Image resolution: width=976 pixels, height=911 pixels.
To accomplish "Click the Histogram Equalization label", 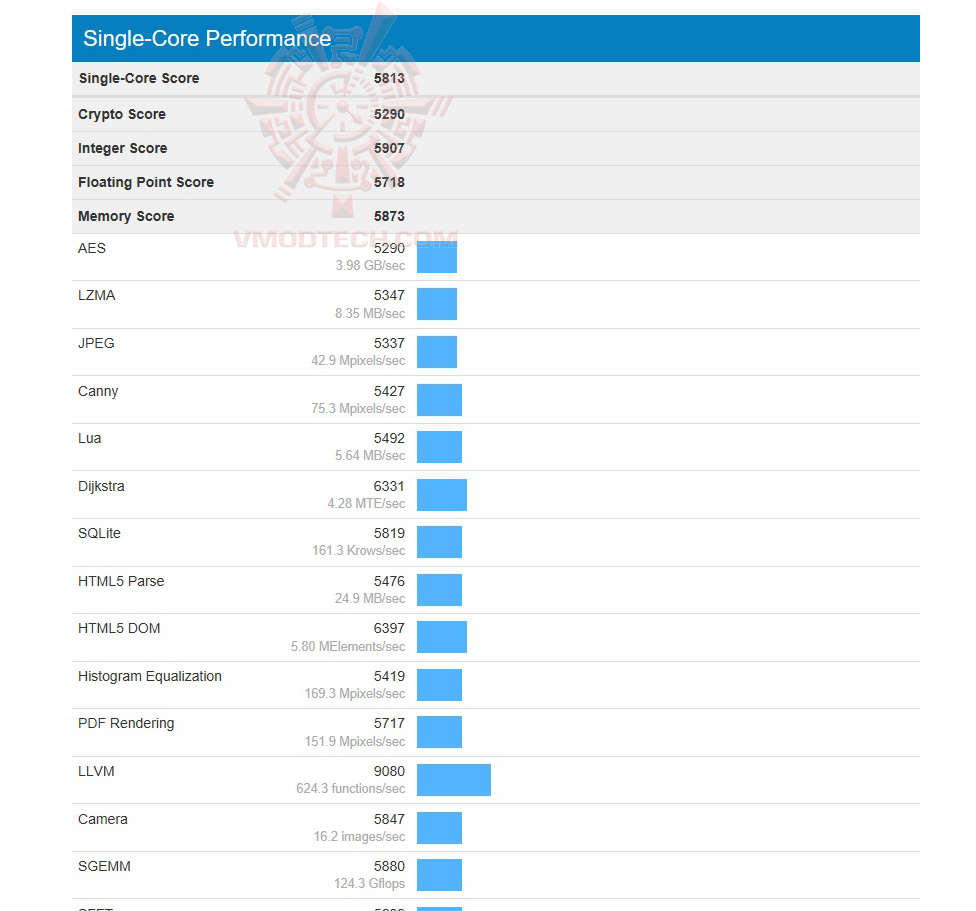I will point(150,677).
